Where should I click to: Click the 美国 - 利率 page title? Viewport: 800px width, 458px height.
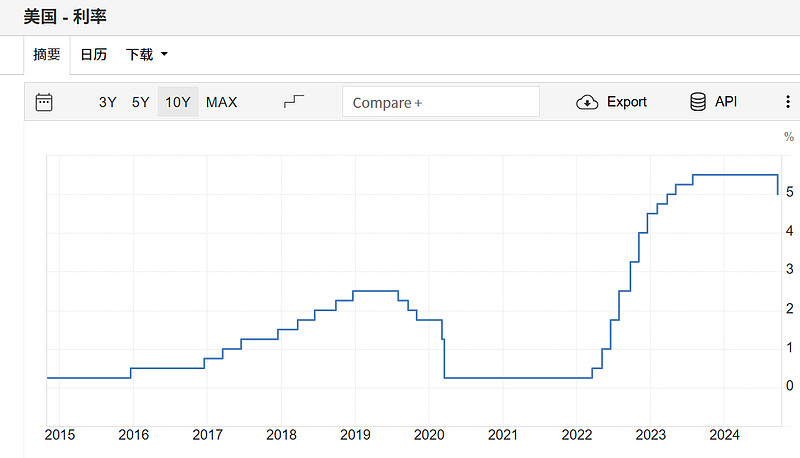pyautogui.click(x=65, y=16)
